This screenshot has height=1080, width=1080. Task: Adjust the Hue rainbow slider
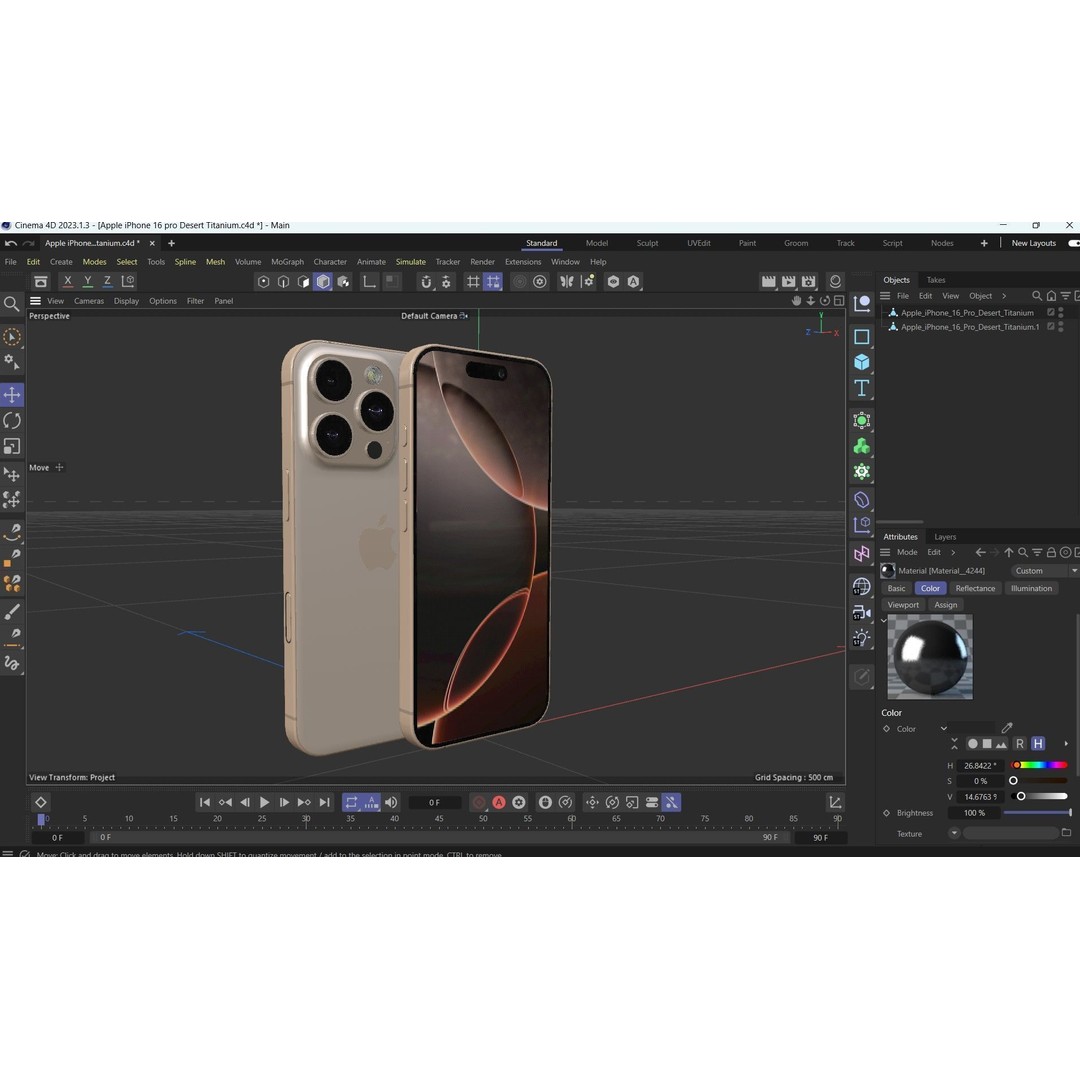[x=1039, y=765]
